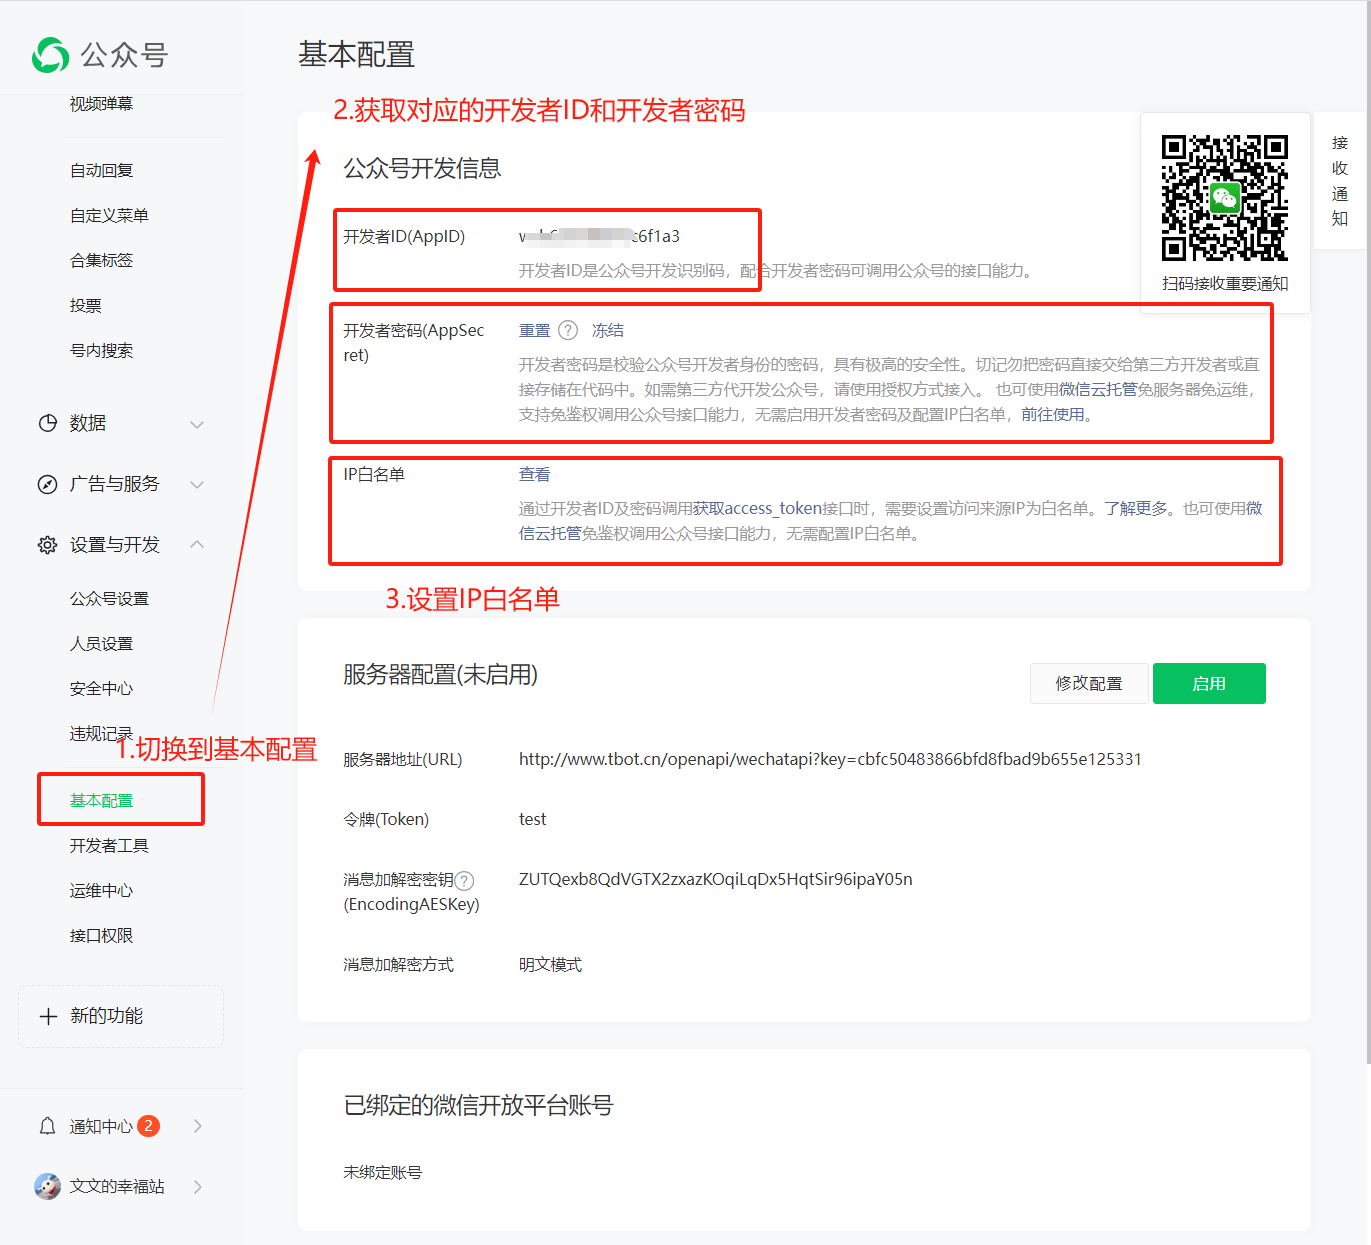Click the 接收通知 side tab
Image resolution: width=1371 pixels, height=1245 pixels.
pyautogui.click(x=1340, y=181)
